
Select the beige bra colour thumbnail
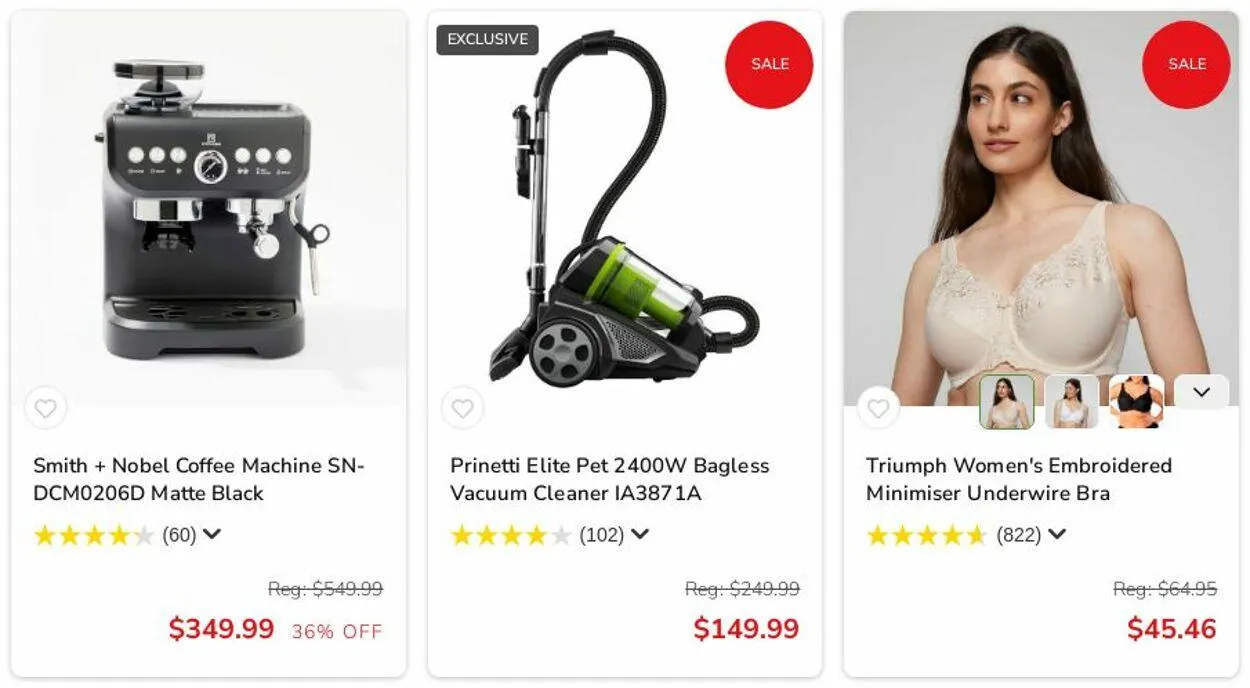[x=1007, y=402]
